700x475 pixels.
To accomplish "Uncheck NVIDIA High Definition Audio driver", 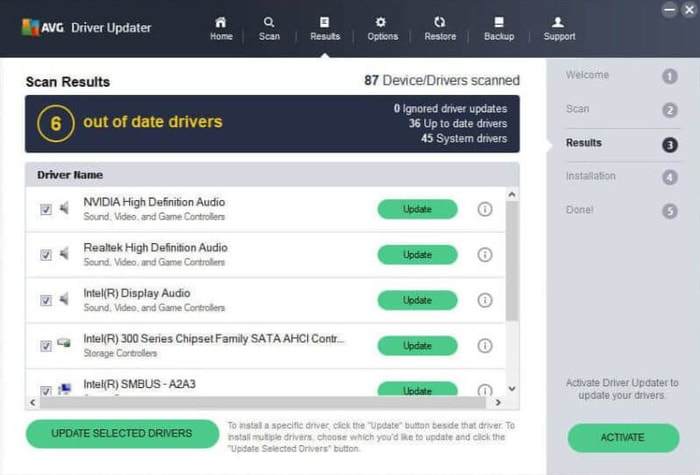I will click(x=46, y=209).
